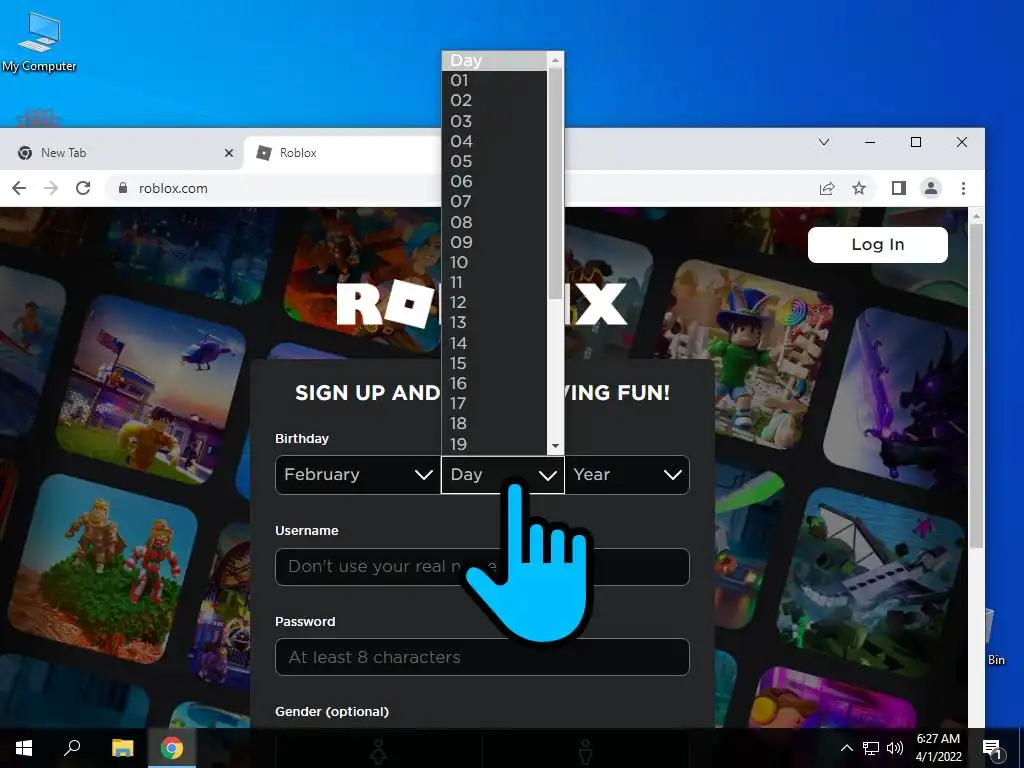1024x768 pixels.
Task: Pick 14 from the day list
Action: click(x=494, y=343)
